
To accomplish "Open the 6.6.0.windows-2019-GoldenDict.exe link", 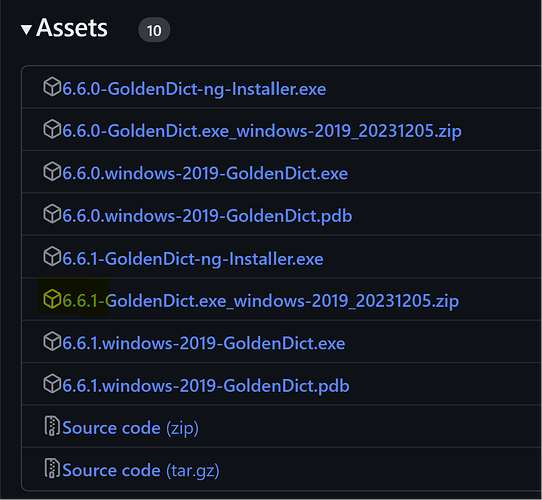I will click(x=205, y=174).
